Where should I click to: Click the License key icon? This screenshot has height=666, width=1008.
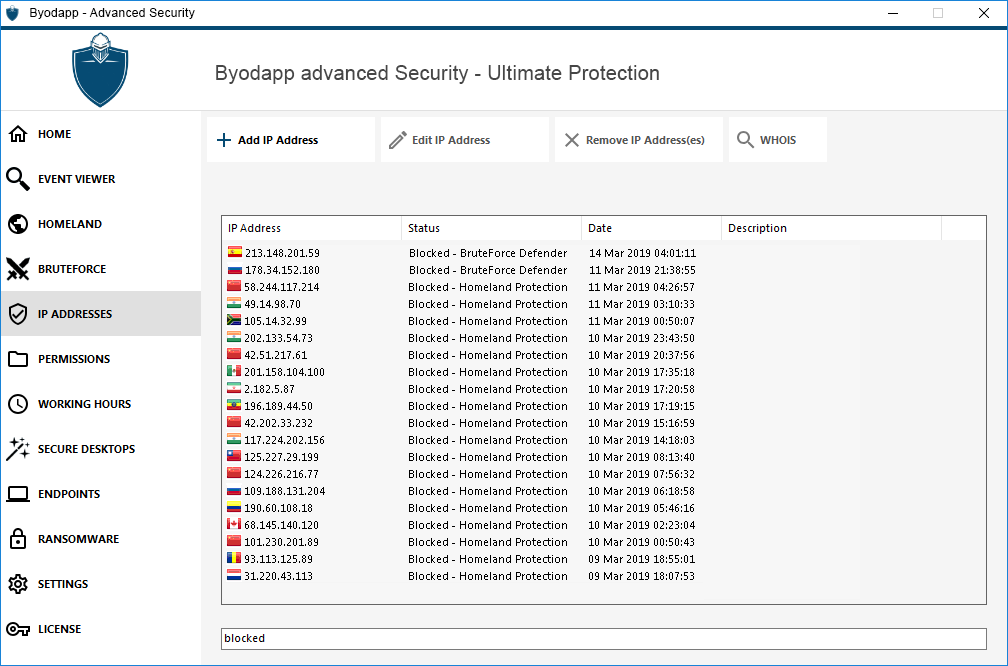[18, 629]
